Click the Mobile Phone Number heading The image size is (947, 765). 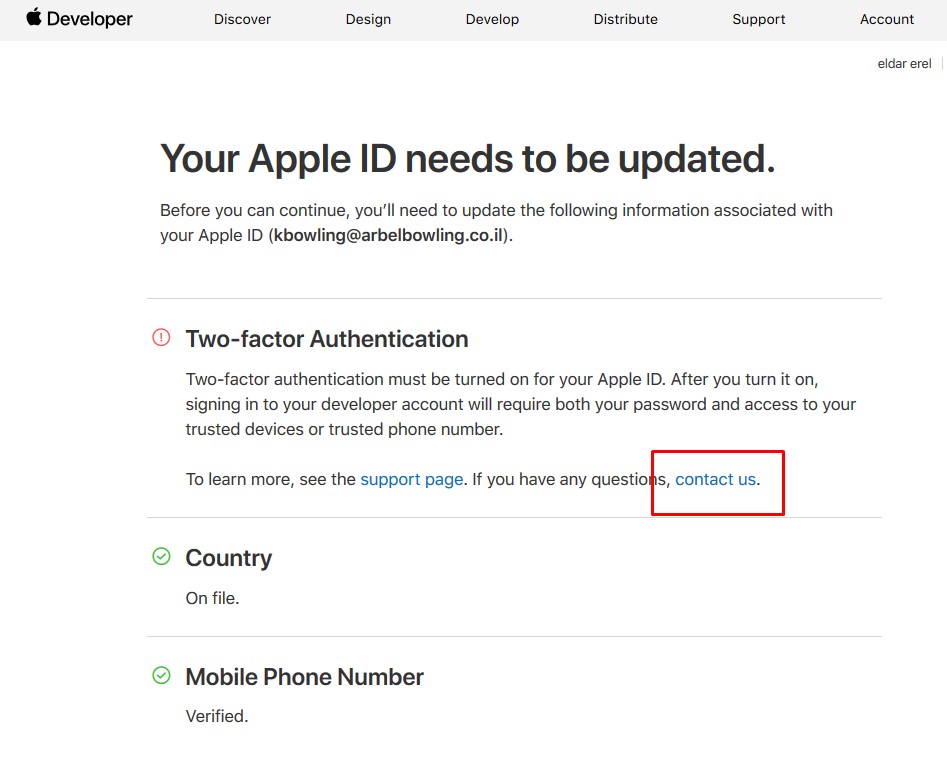pyautogui.click(x=304, y=677)
